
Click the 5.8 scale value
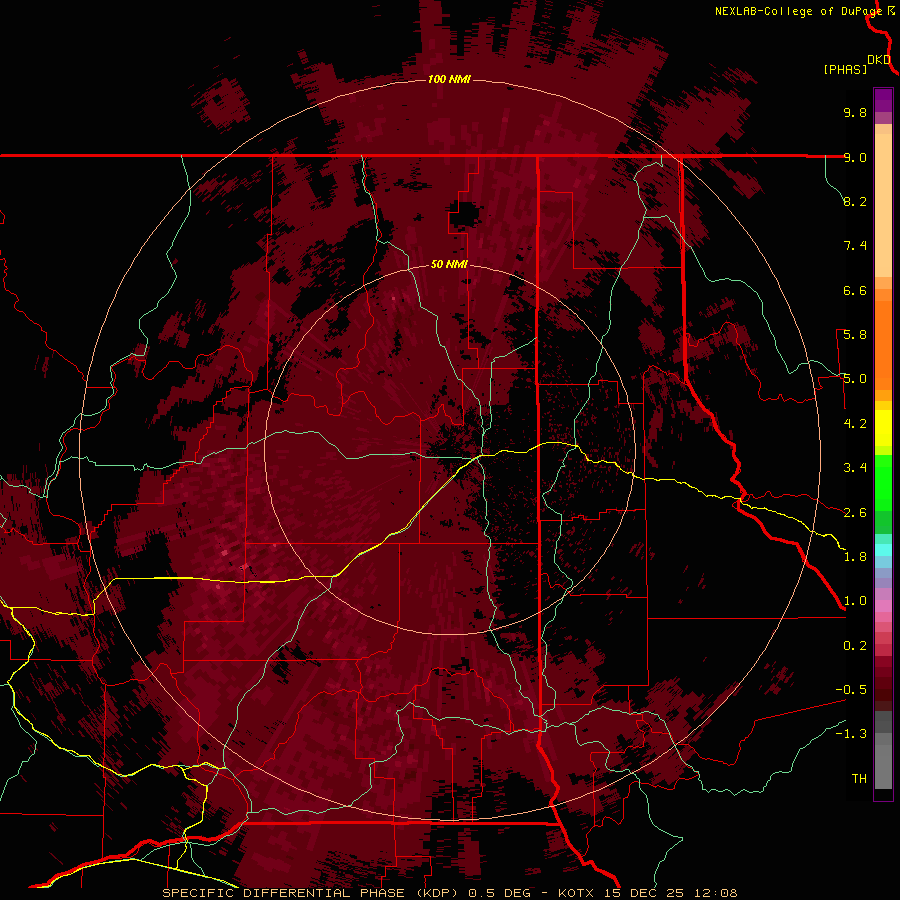pos(855,335)
